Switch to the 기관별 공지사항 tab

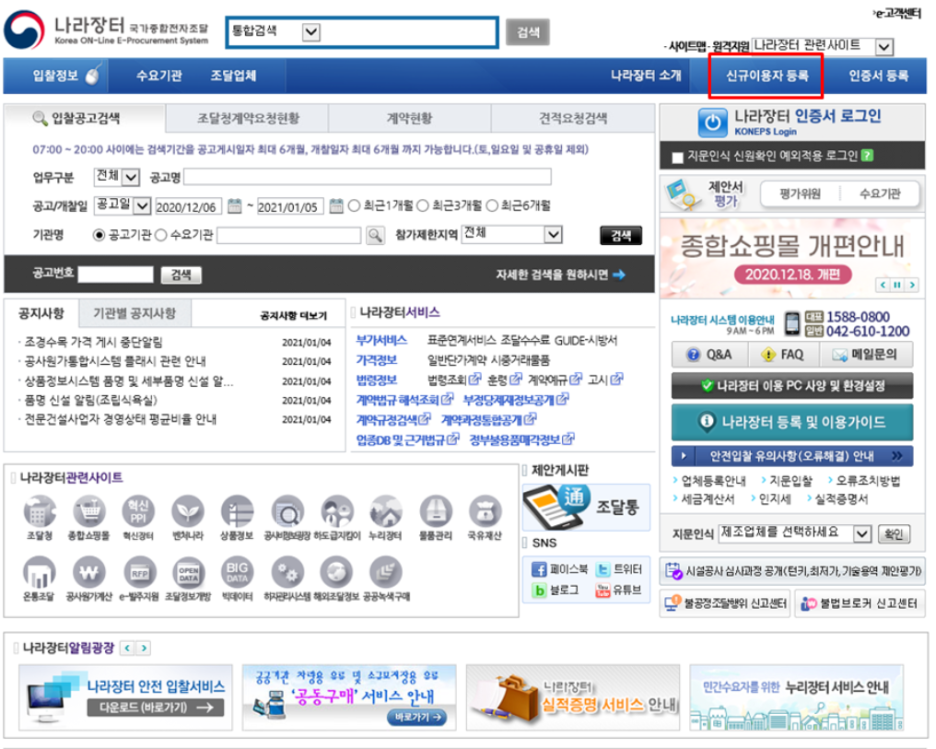pos(134,313)
